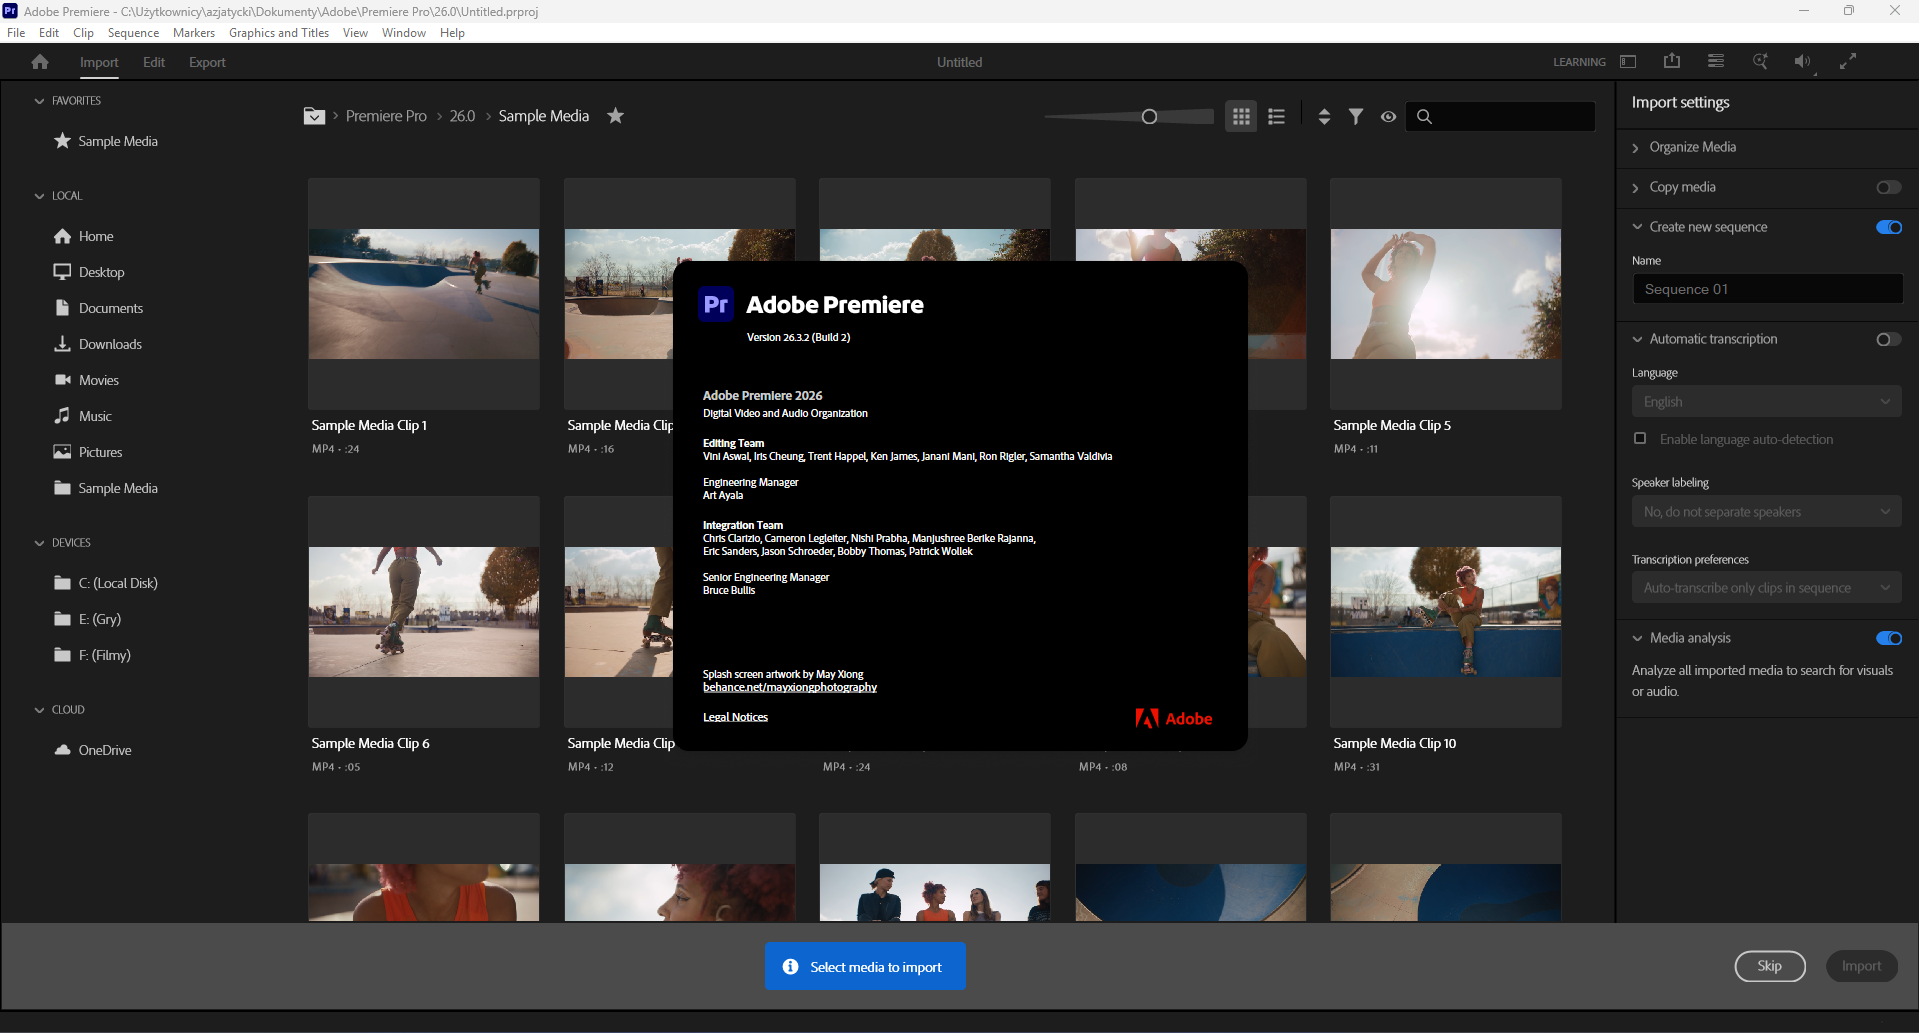
Task: Open the Music folder
Action: [x=83, y=416]
